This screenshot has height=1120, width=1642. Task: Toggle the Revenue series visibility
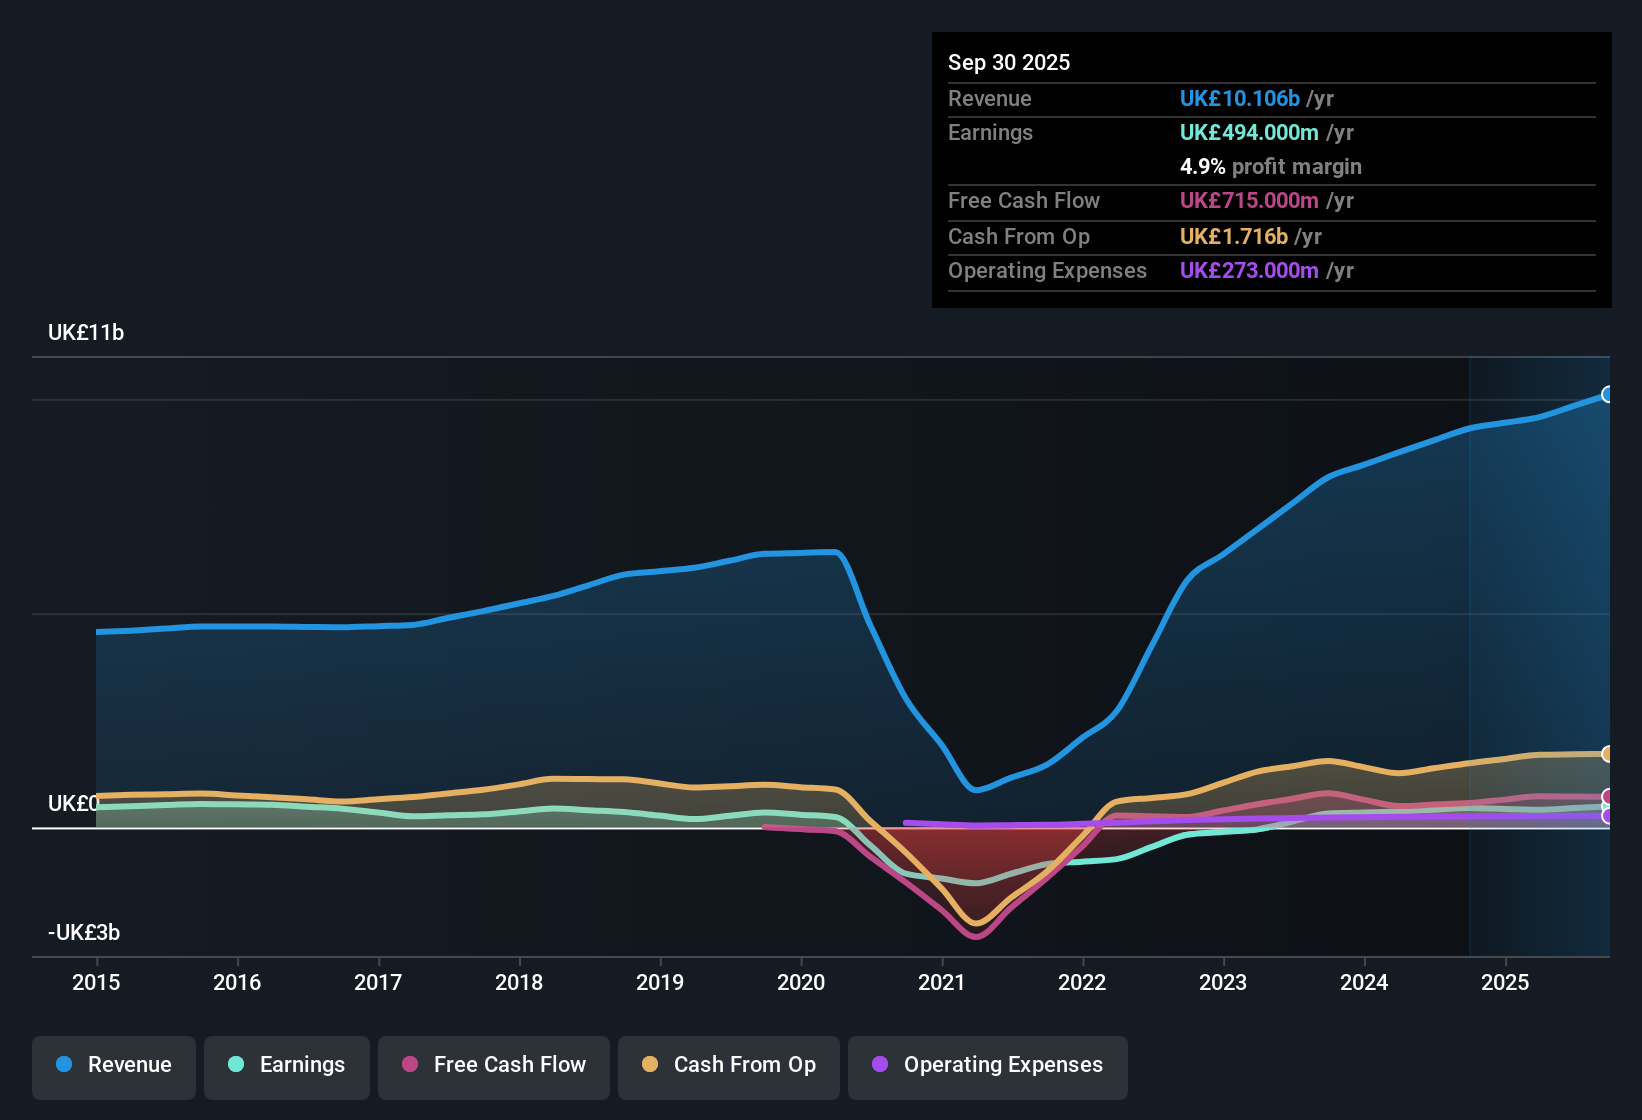coord(113,1065)
